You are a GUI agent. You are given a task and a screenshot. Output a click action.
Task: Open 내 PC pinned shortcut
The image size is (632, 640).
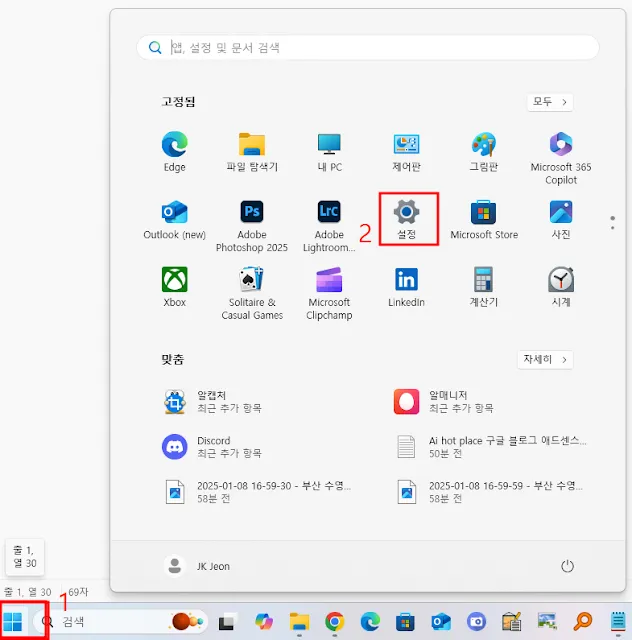tap(329, 151)
